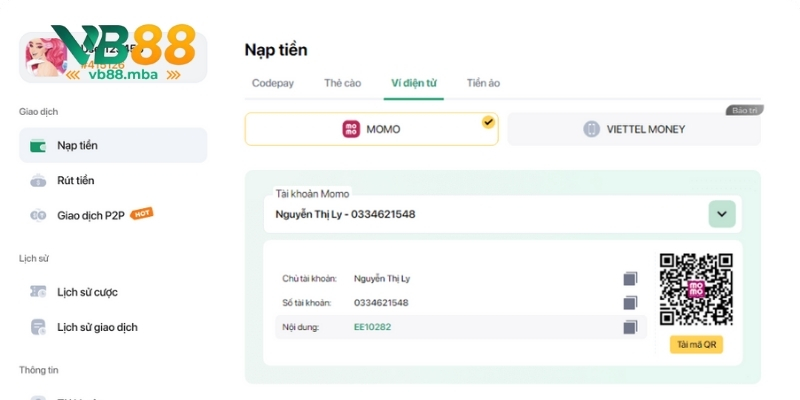Image resolution: width=800 pixels, height=400 pixels.
Task: Copy the account number 0334621548
Action: click(629, 303)
